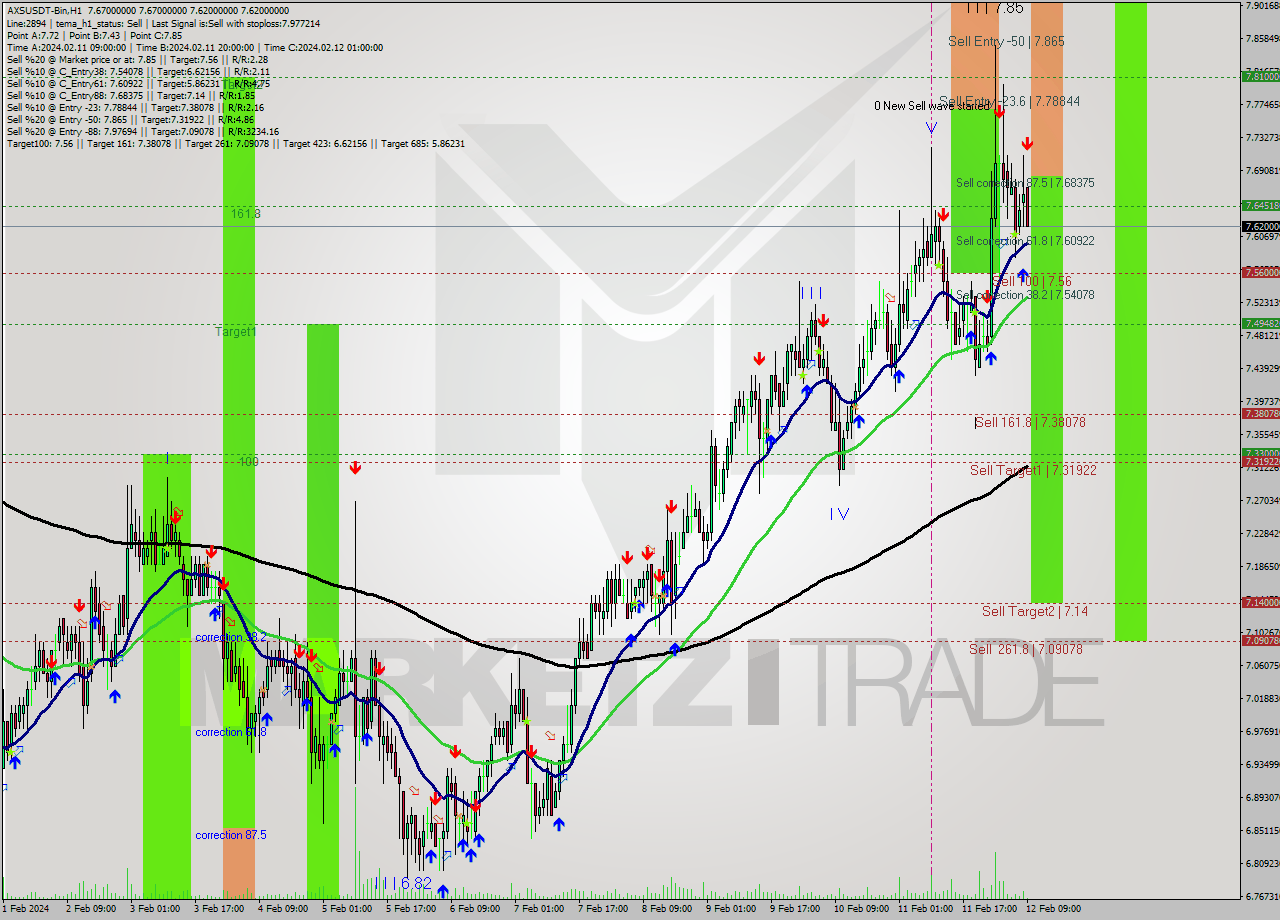Screen dimensions: 1280x920
Task: Select the '7 Feb 01:00' time axis label
Action: (x=541, y=909)
